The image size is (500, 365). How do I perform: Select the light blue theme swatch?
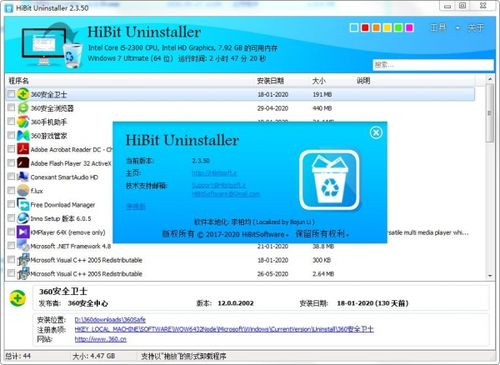click(x=354, y=28)
